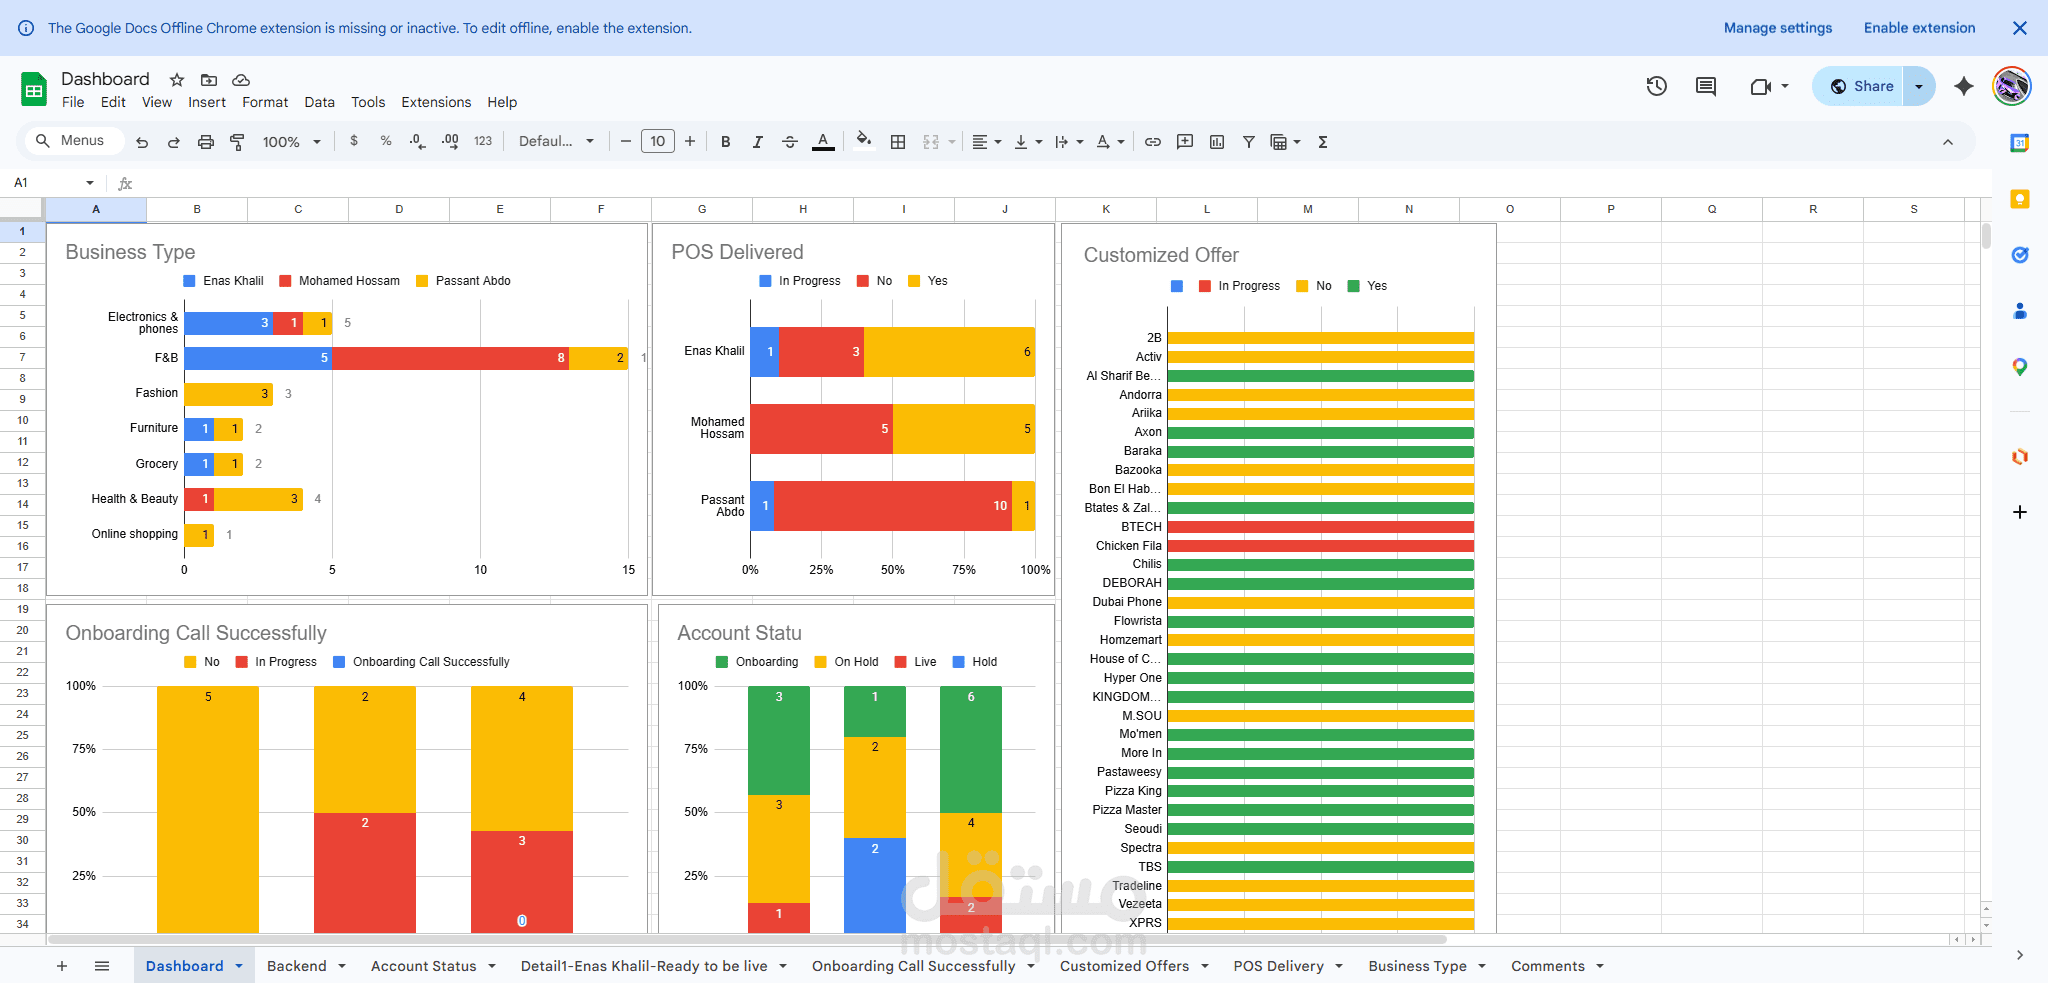Switch to the Account Status sheet tab
The height and width of the screenshot is (983, 2048).
point(424,966)
